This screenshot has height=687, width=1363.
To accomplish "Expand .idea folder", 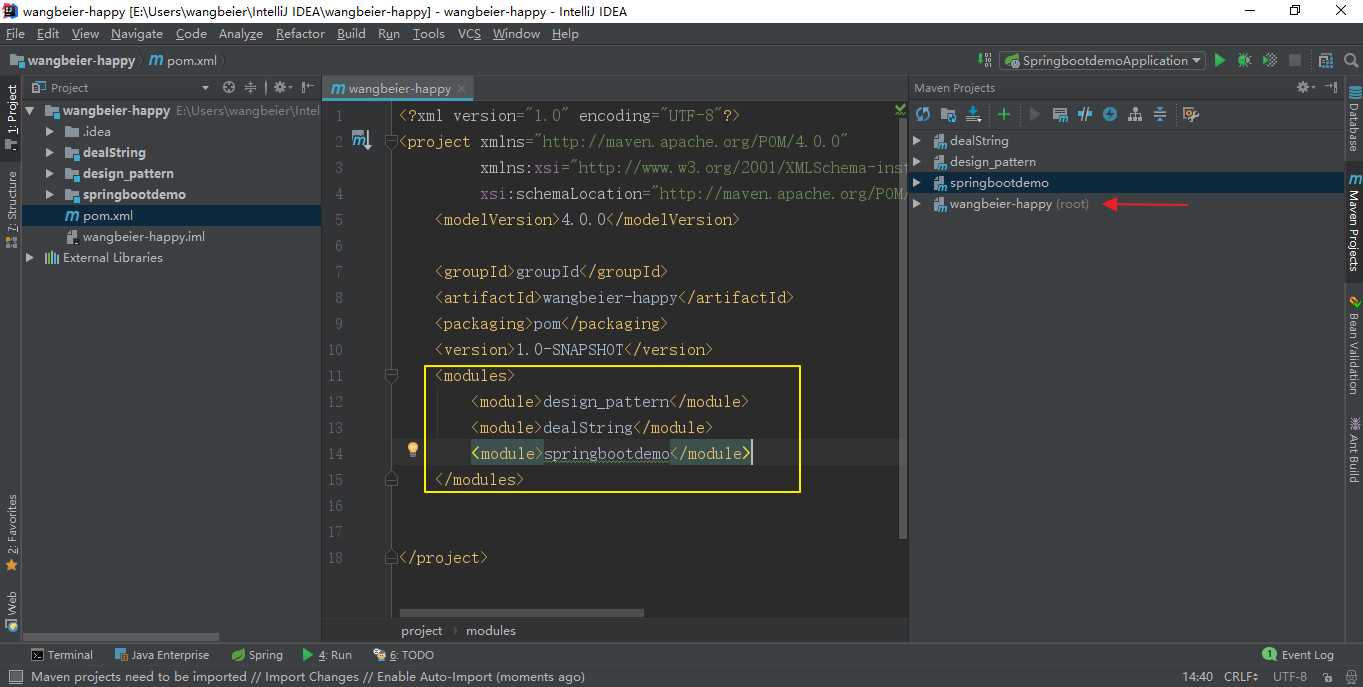I will point(50,132).
